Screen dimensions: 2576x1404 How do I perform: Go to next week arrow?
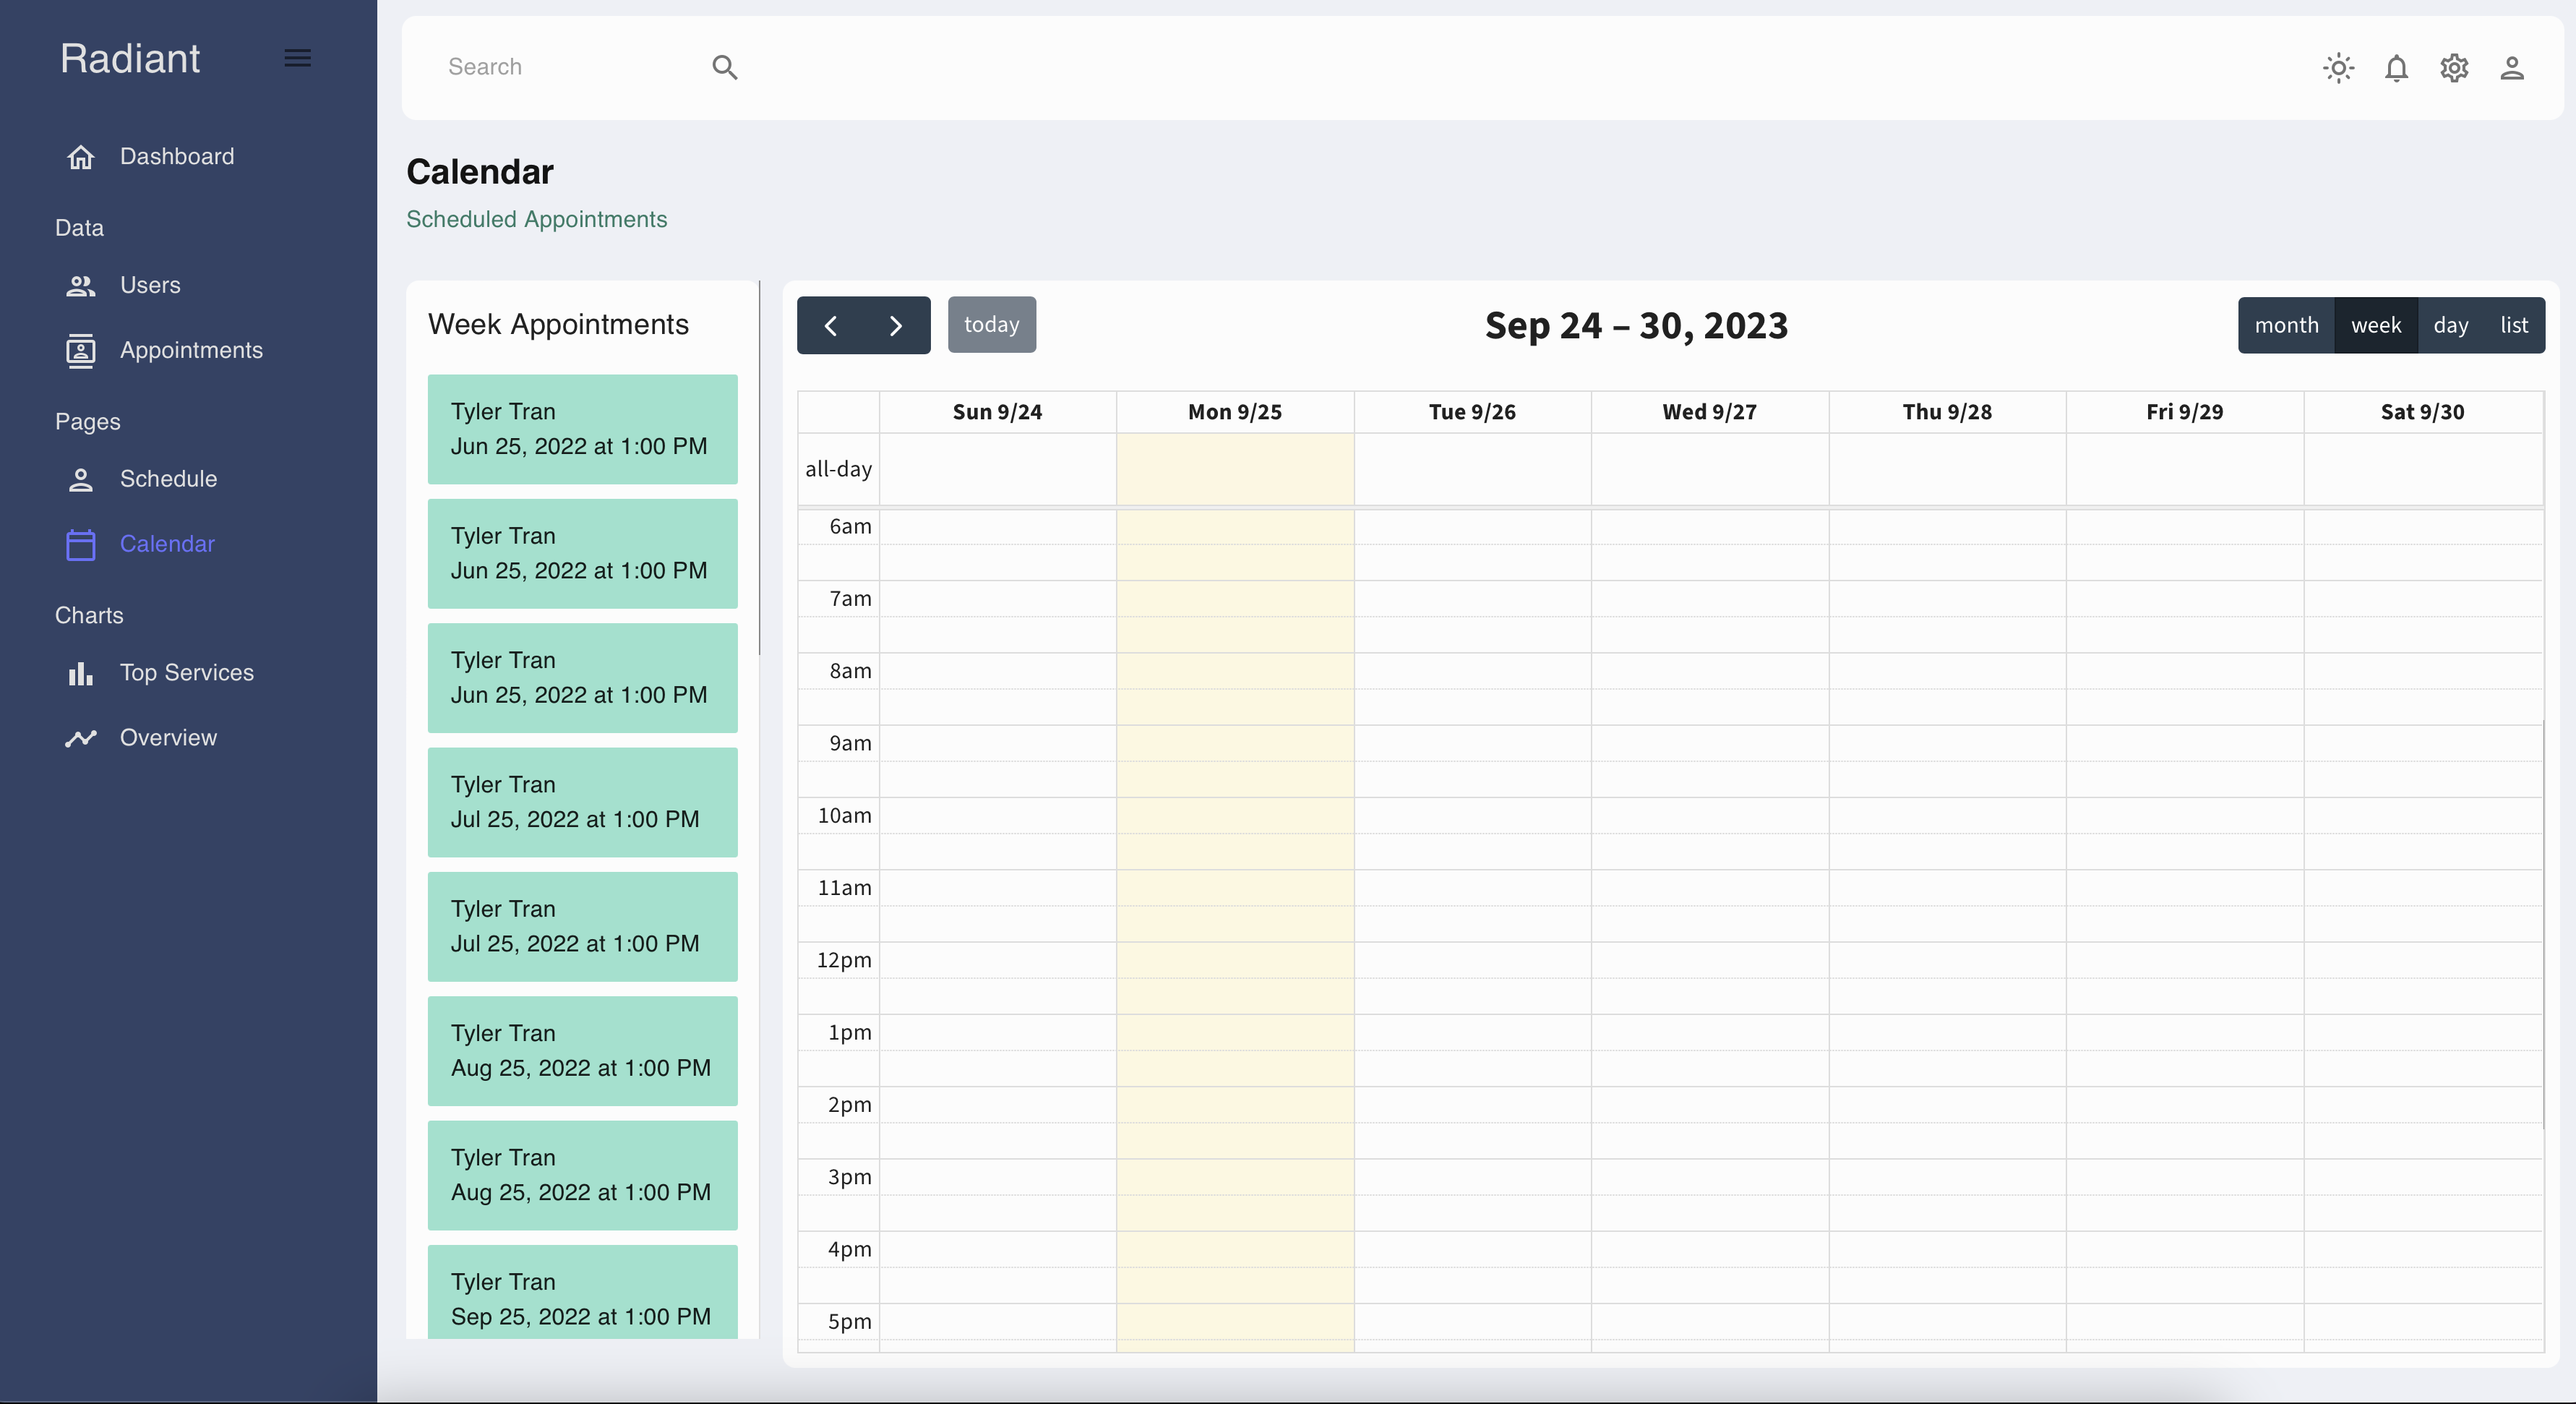tap(896, 325)
